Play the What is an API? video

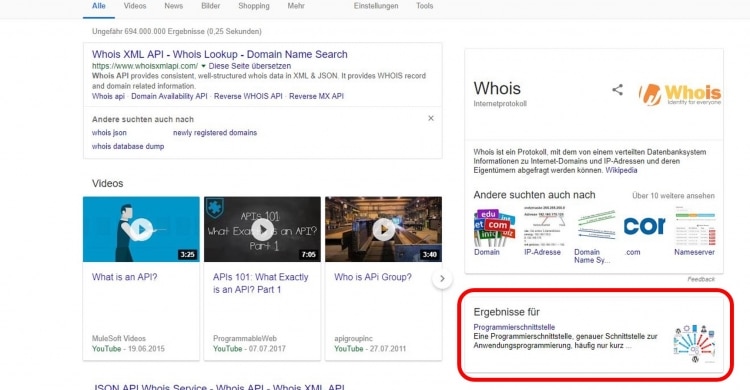(x=141, y=229)
